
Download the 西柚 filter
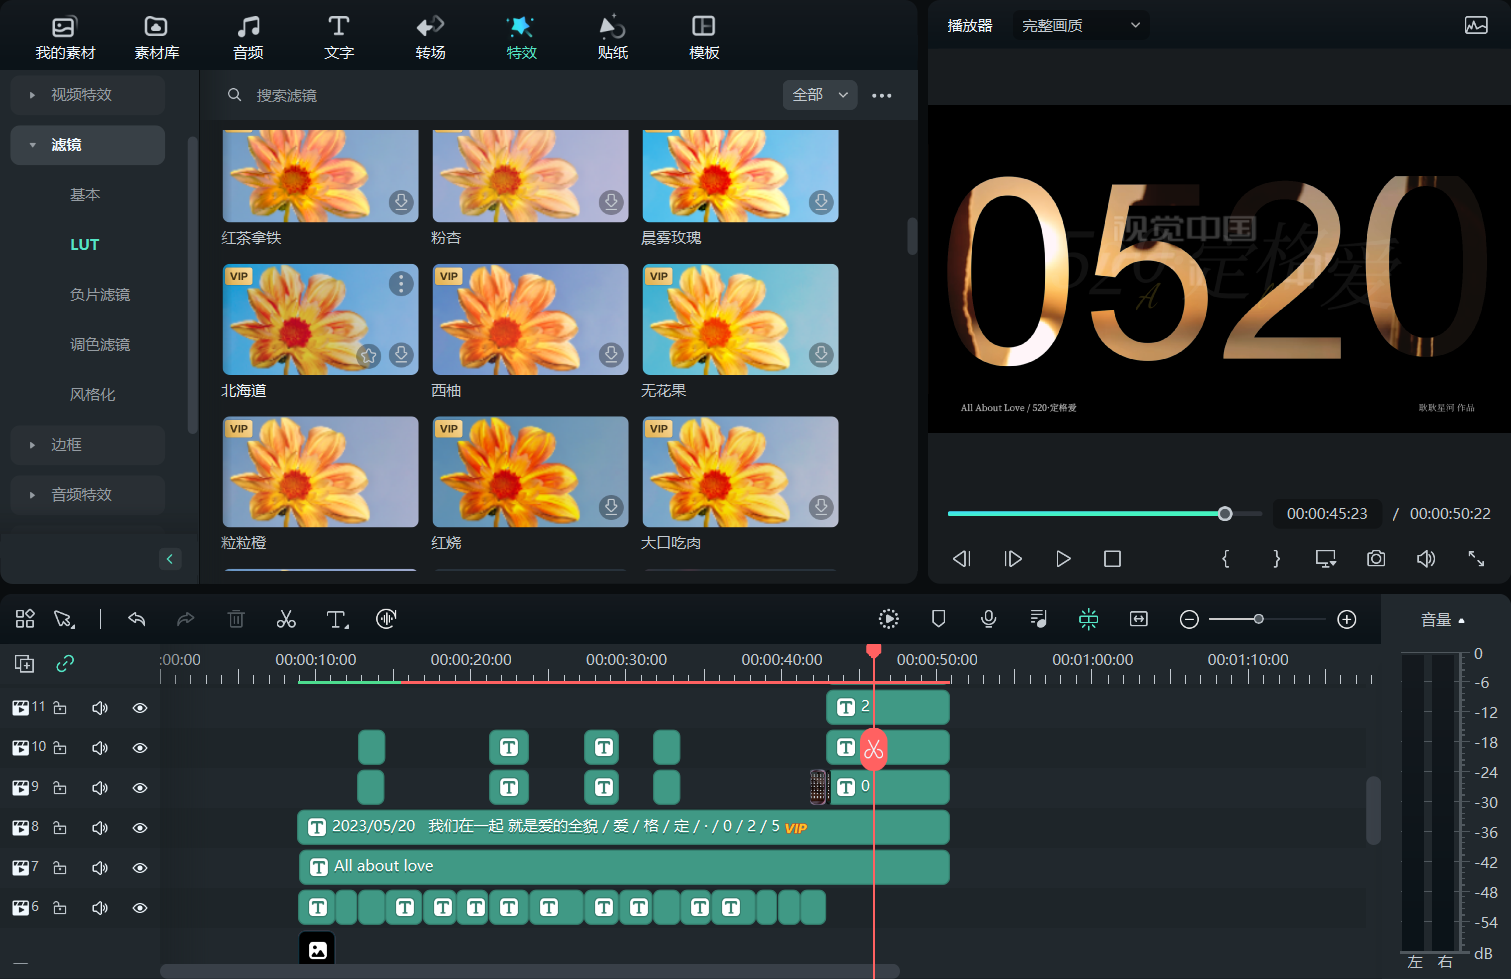click(x=611, y=354)
